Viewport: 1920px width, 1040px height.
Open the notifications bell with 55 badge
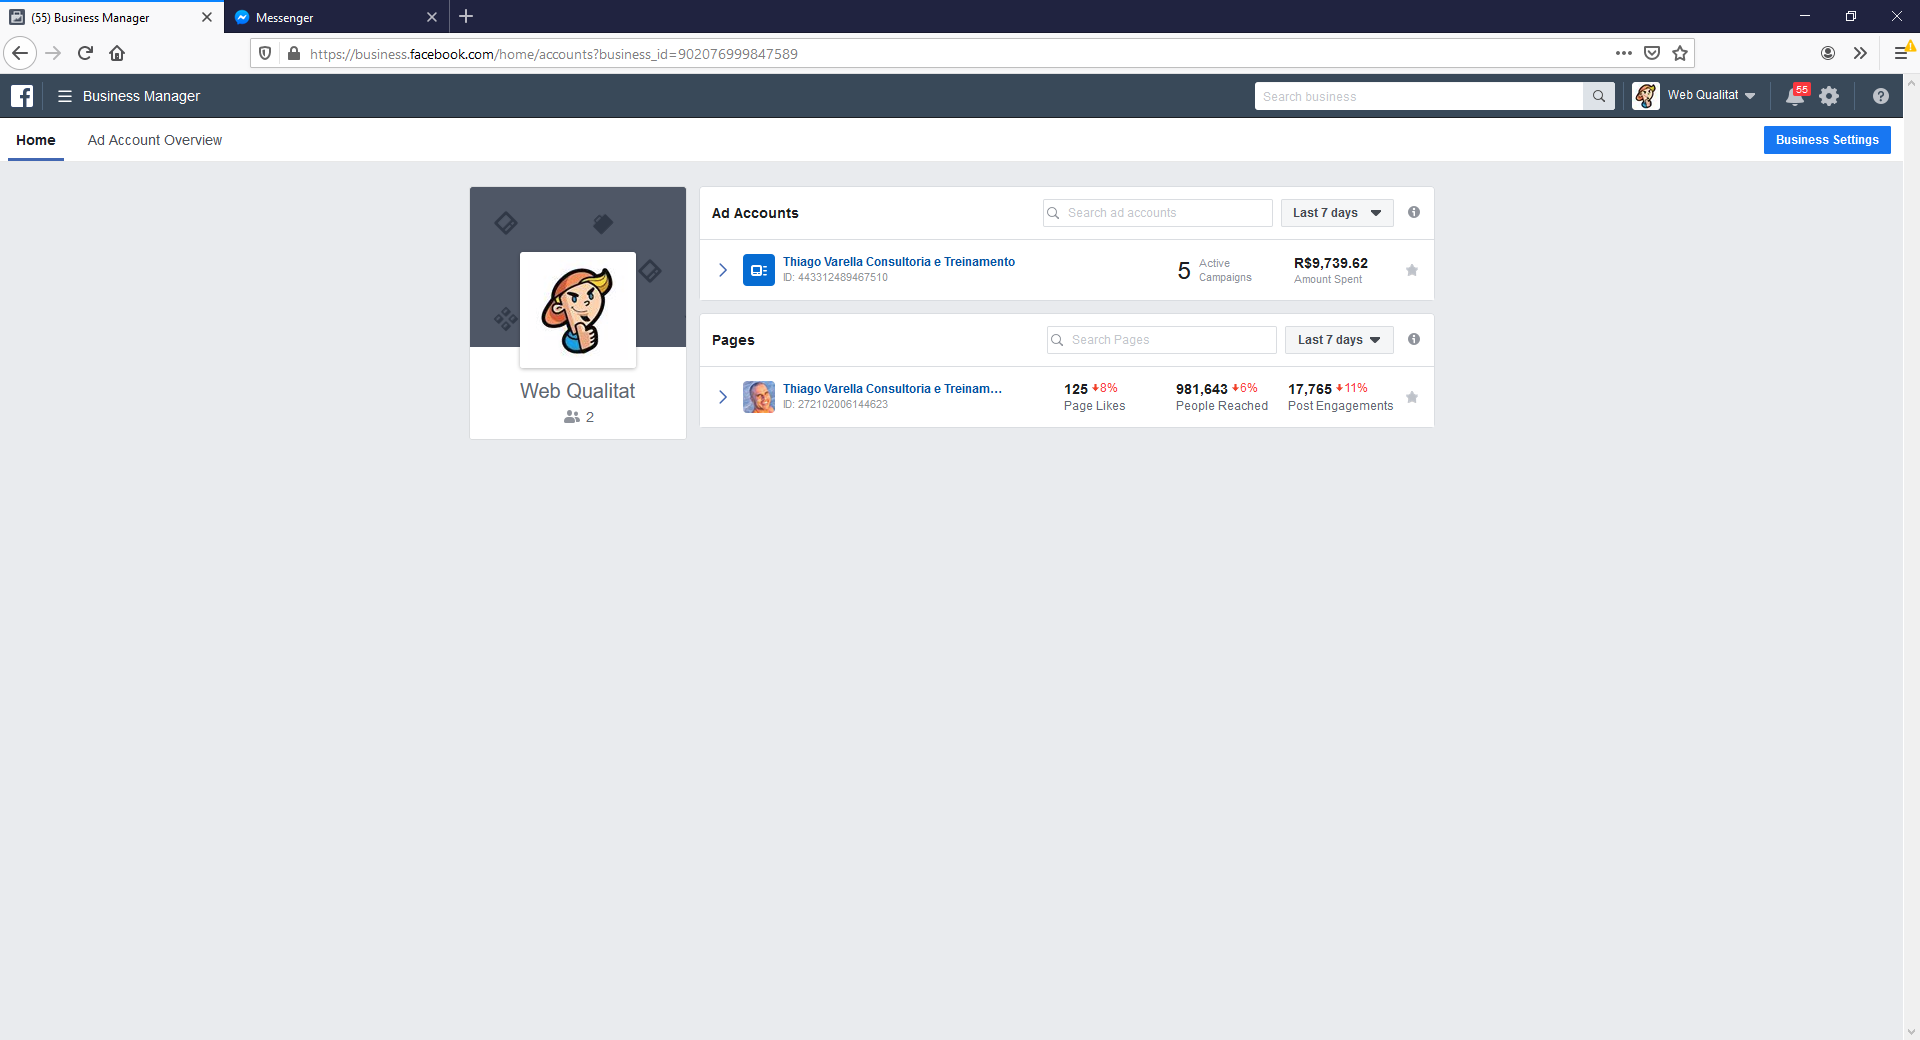tap(1796, 96)
